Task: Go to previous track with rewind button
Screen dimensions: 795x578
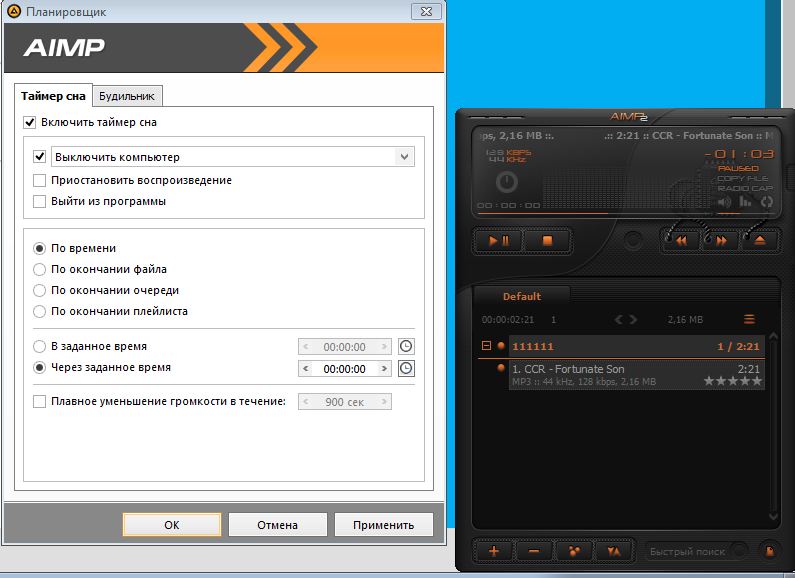Action: pyautogui.click(x=681, y=241)
